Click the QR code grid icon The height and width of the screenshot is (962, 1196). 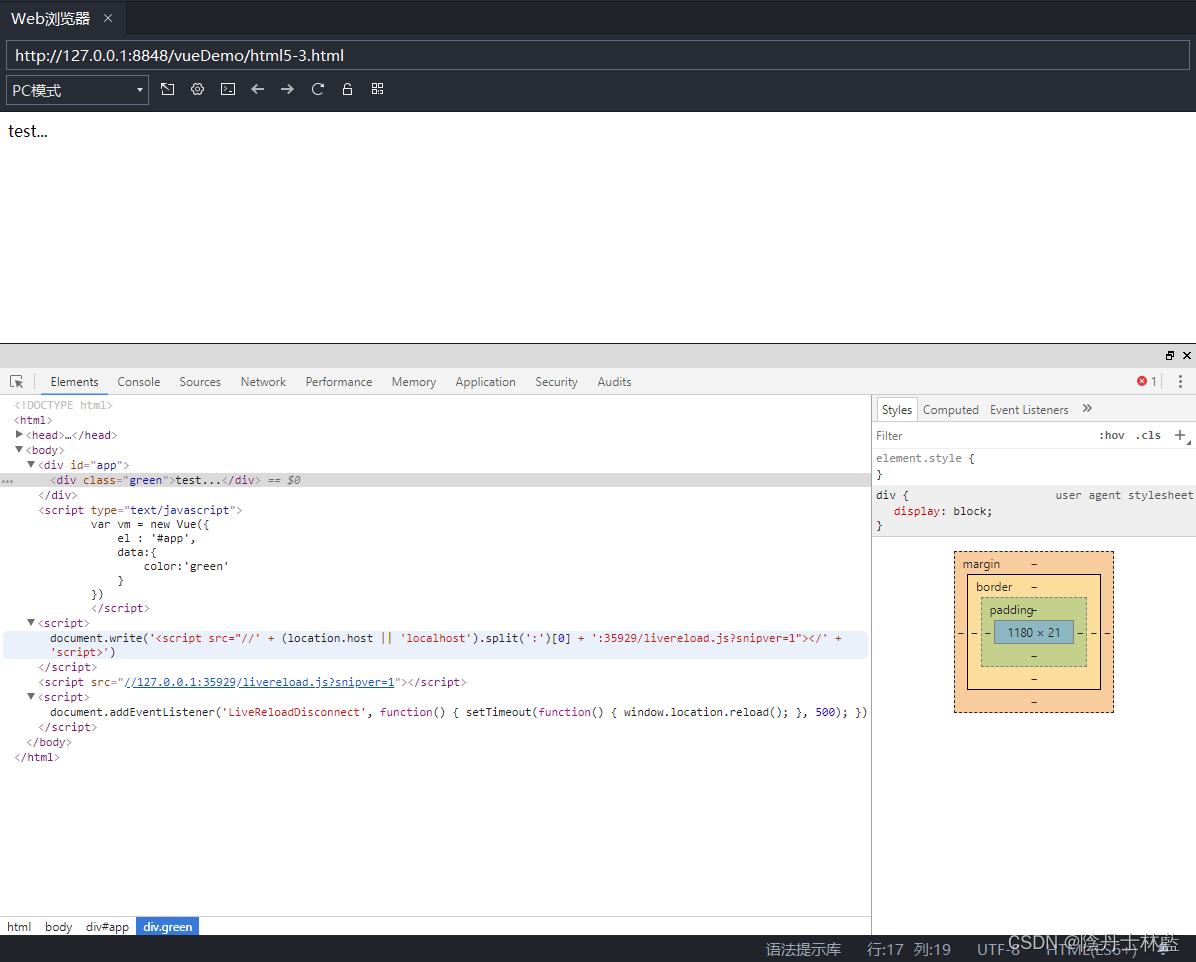(378, 89)
